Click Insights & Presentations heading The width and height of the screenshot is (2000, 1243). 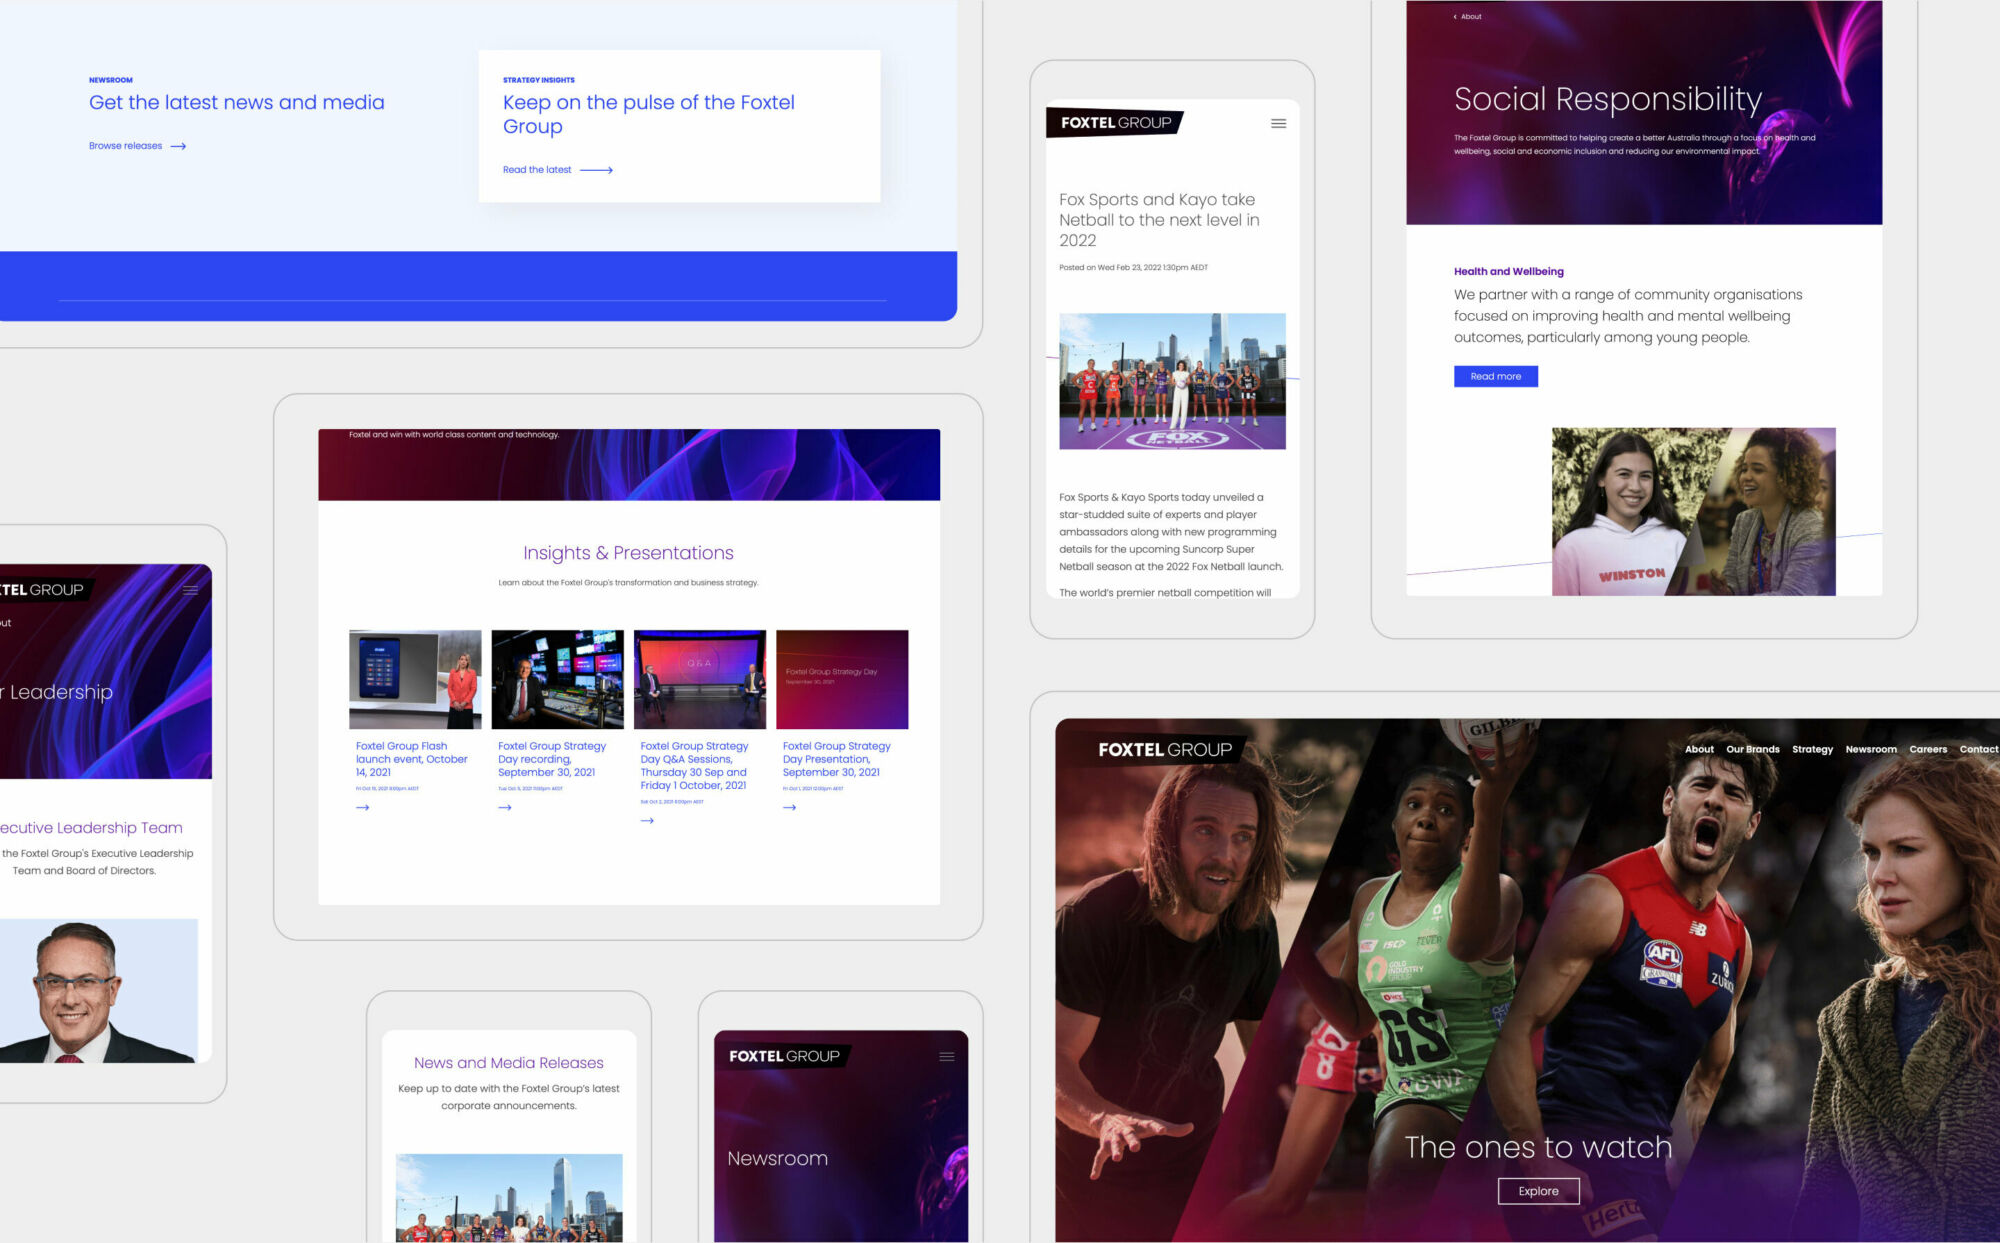point(628,553)
